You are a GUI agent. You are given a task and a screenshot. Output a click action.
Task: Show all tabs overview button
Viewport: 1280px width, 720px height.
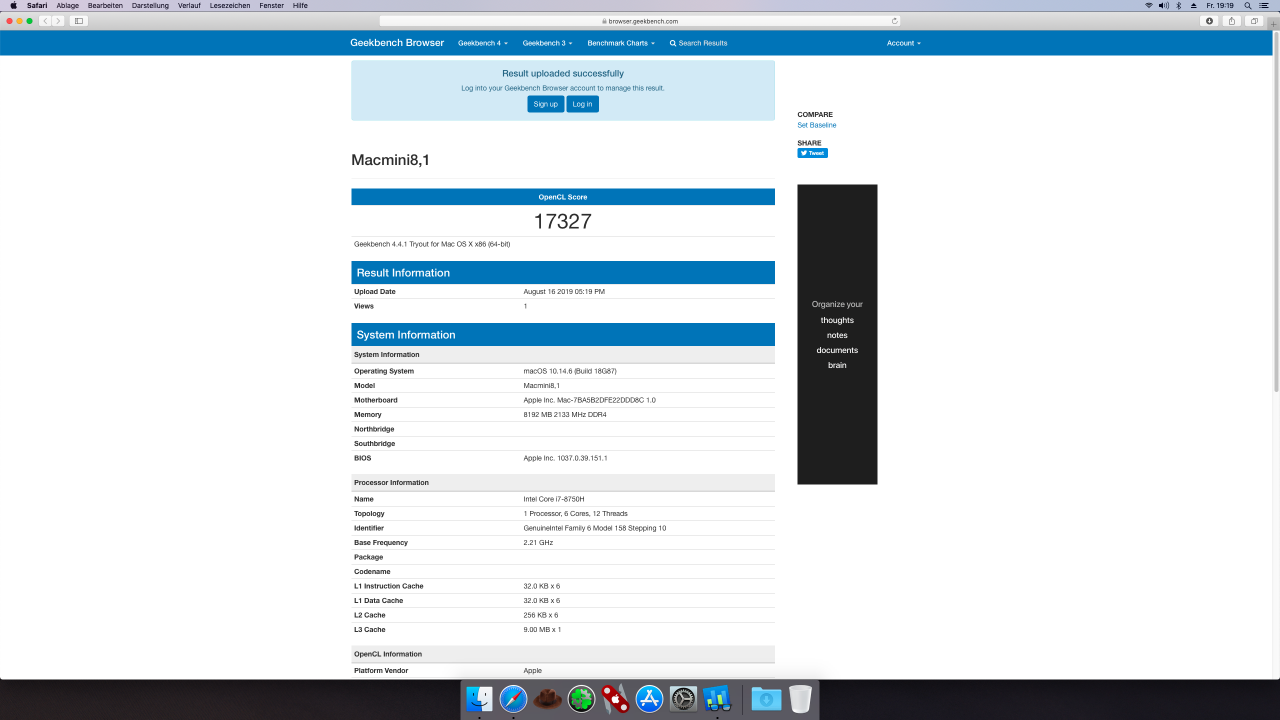pyautogui.click(x=1254, y=20)
